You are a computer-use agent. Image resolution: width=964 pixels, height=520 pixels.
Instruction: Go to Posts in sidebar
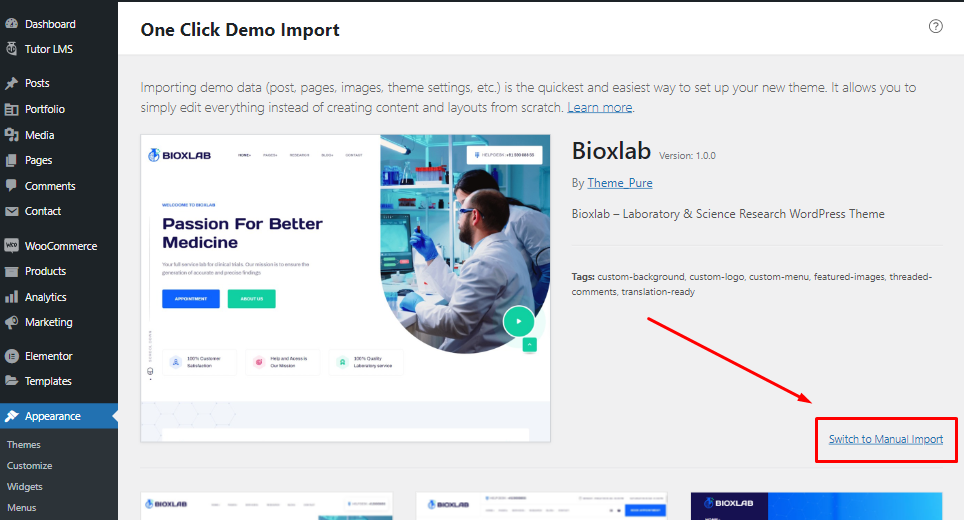pyautogui.click(x=37, y=83)
